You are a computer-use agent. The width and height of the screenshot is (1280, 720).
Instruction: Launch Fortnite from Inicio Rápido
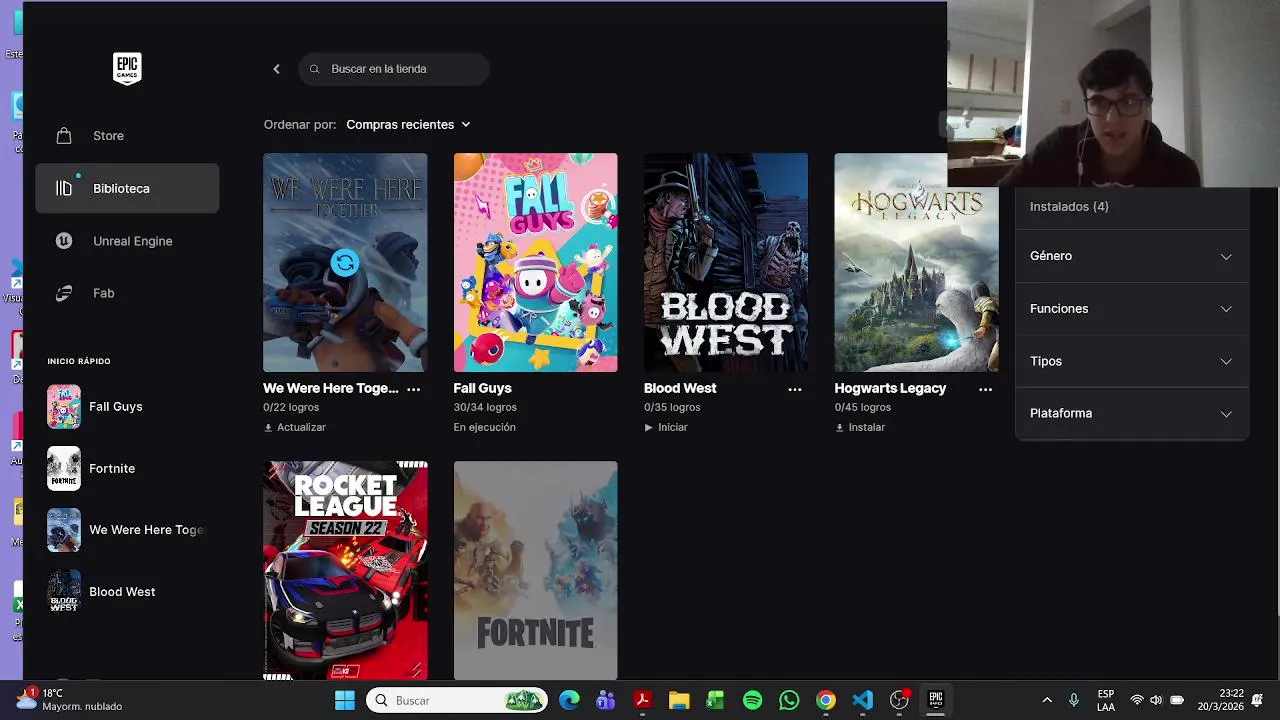pos(127,469)
